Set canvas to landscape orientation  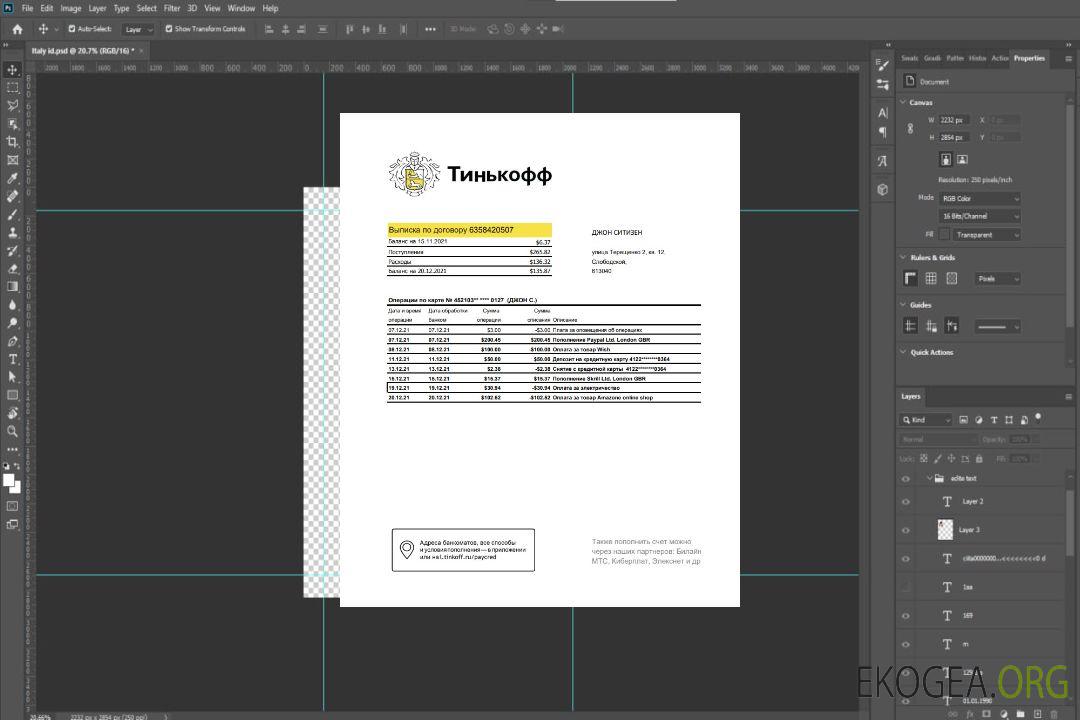962,159
